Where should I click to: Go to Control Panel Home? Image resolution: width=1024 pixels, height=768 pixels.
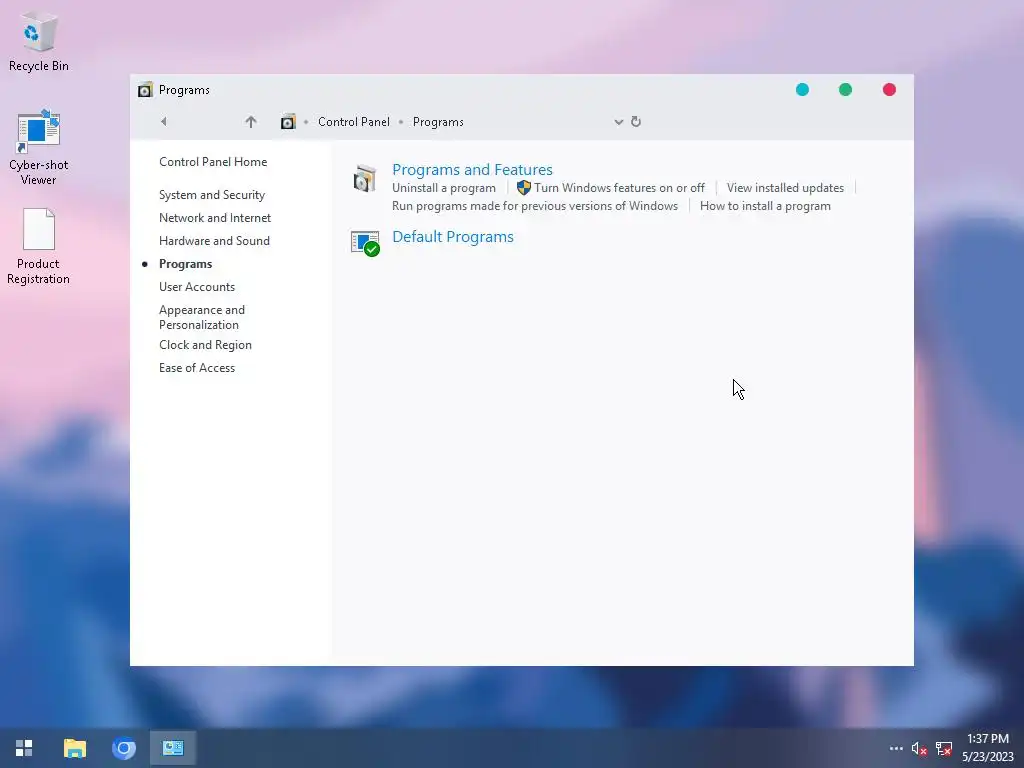point(213,161)
